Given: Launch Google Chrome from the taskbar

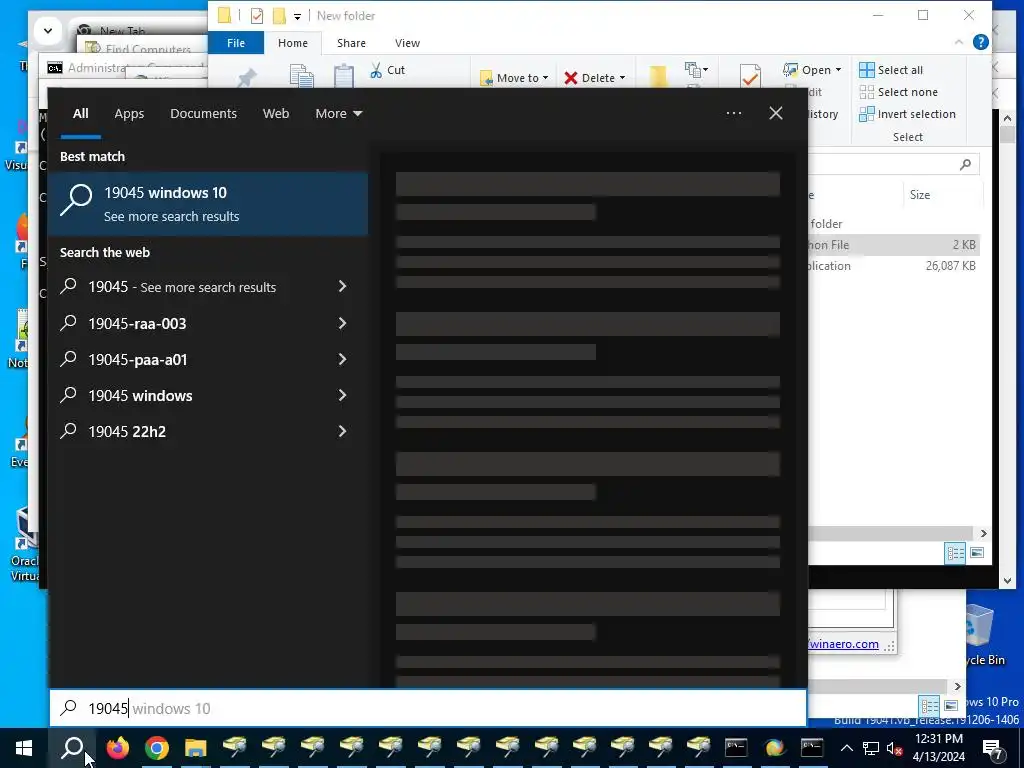Looking at the screenshot, I should [x=157, y=747].
